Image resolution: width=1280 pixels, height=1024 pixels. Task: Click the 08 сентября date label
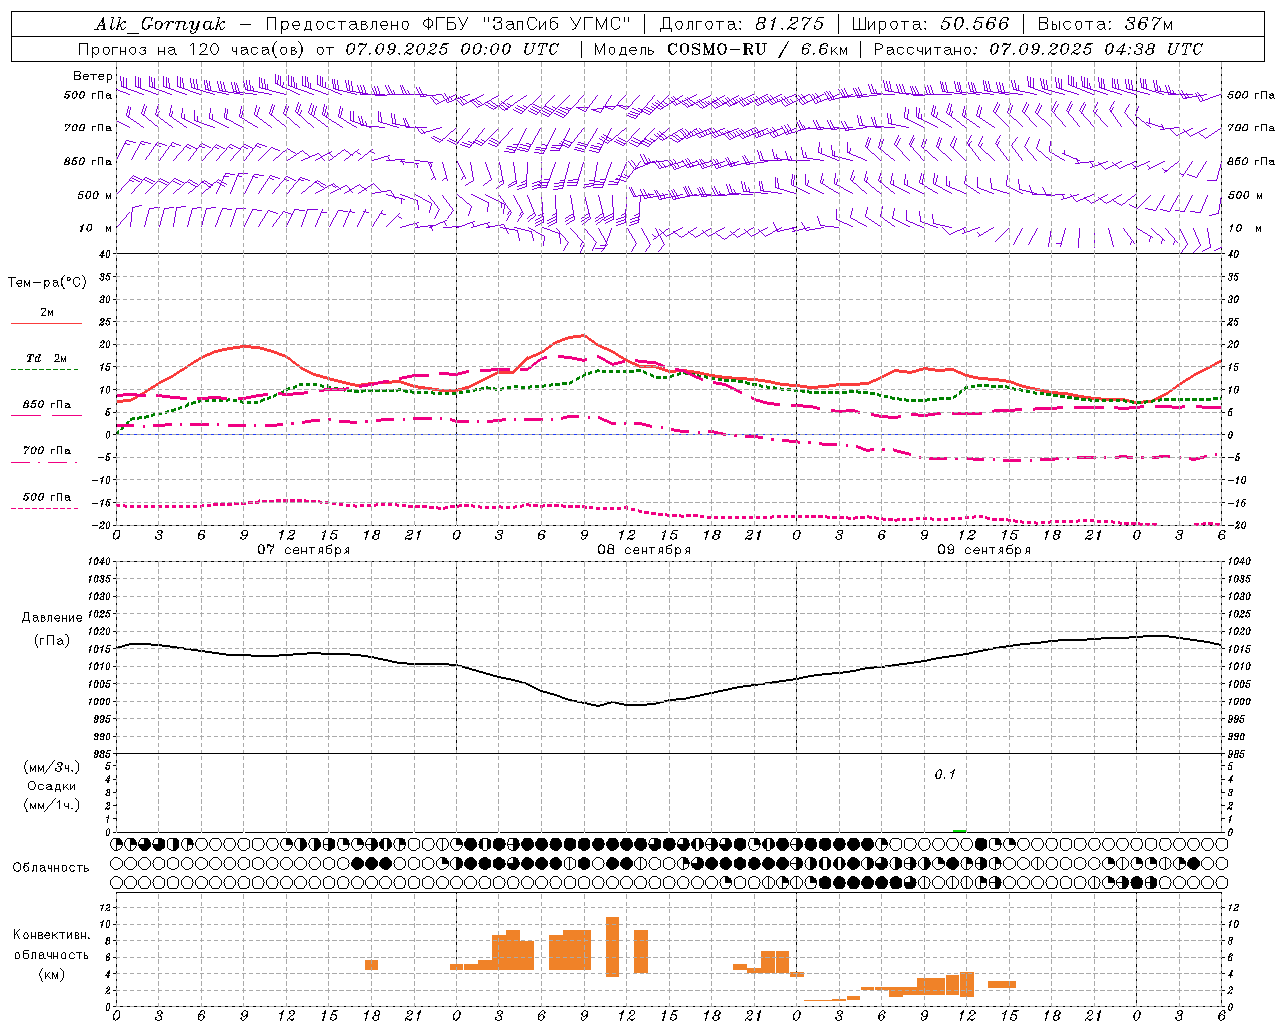pyautogui.click(x=644, y=549)
